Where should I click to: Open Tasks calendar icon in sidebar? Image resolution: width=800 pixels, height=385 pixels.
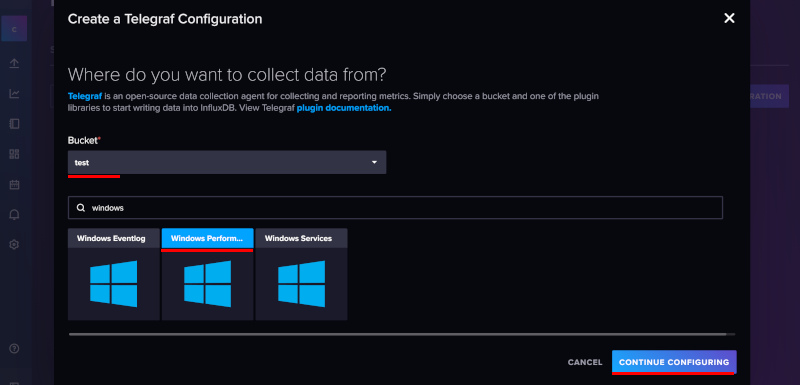click(x=14, y=184)
